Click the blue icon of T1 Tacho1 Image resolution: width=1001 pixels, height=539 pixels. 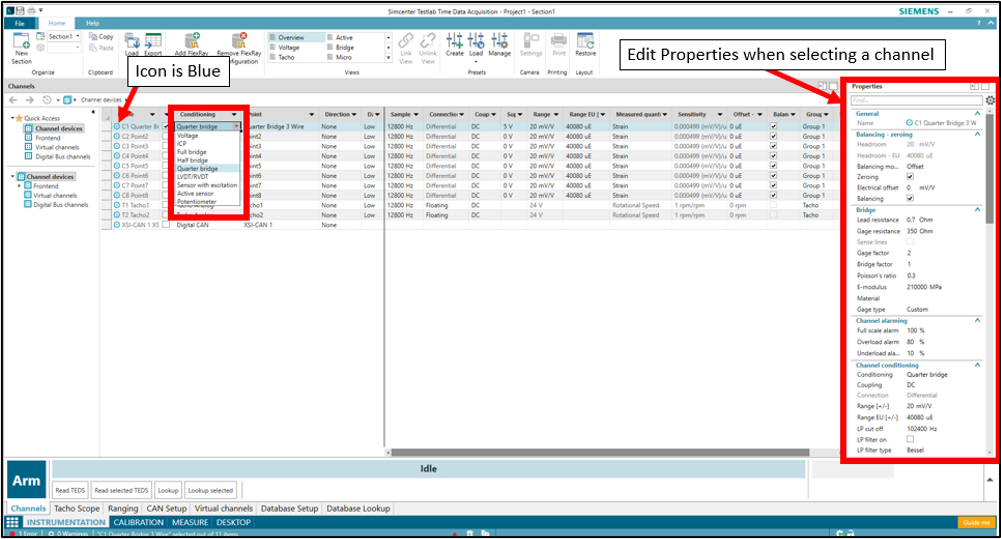pyautogui.click(x=117, y=205)
